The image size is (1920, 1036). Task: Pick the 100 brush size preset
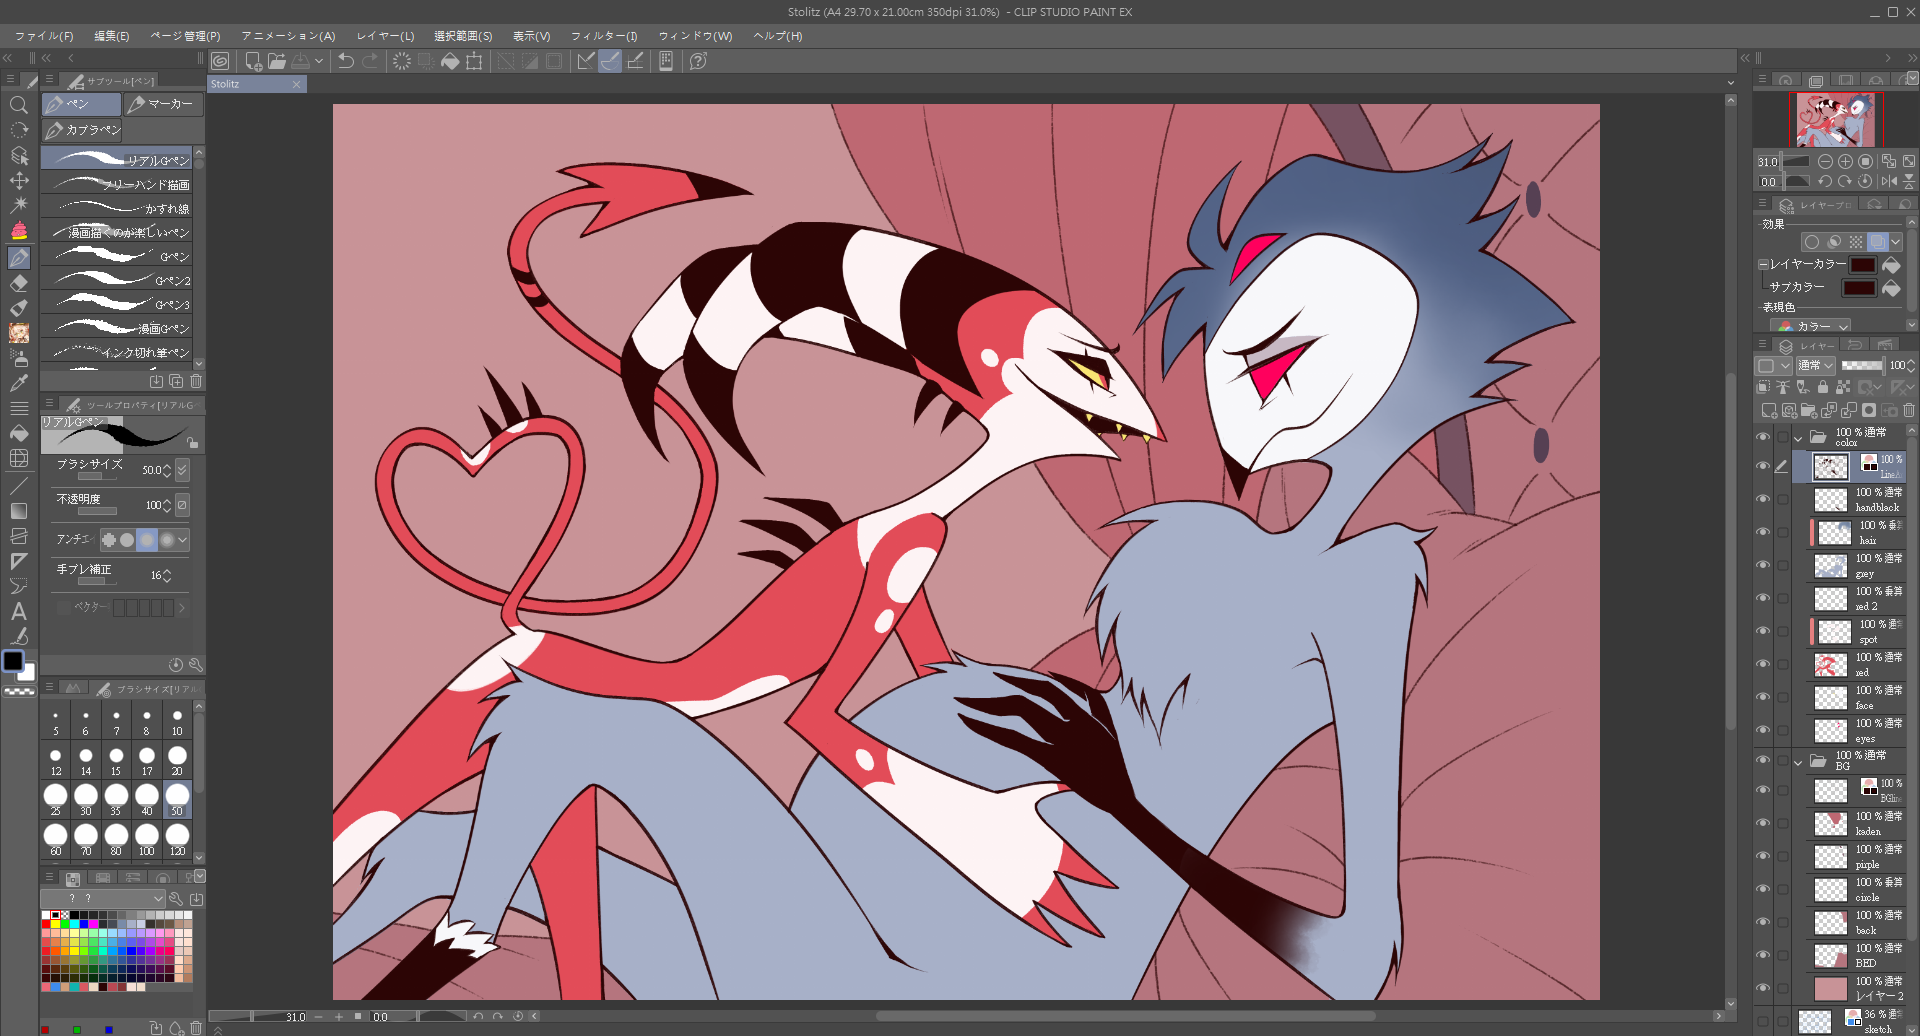coord(147,838)
